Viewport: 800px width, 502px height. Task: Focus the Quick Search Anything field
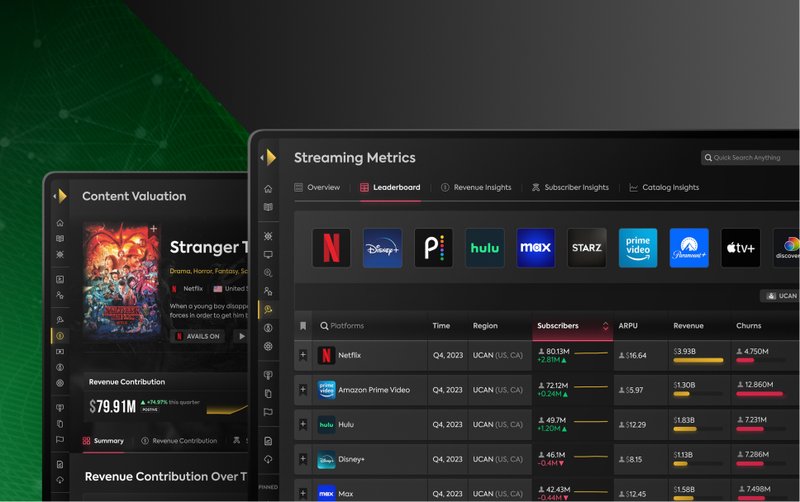750,158
